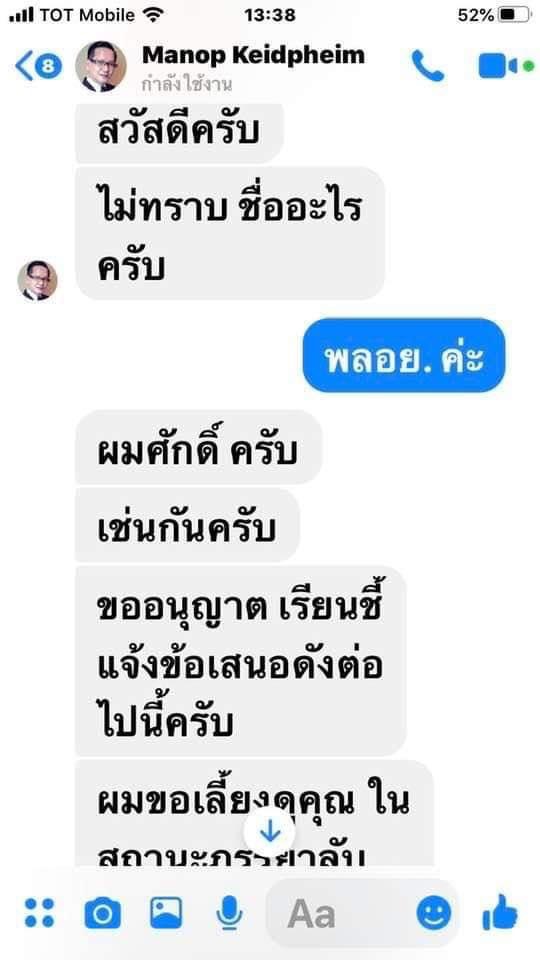Open the photo gallery picker
Image resolution: width=540 pixels, height=960 pixels.
(x=166, y=913)
